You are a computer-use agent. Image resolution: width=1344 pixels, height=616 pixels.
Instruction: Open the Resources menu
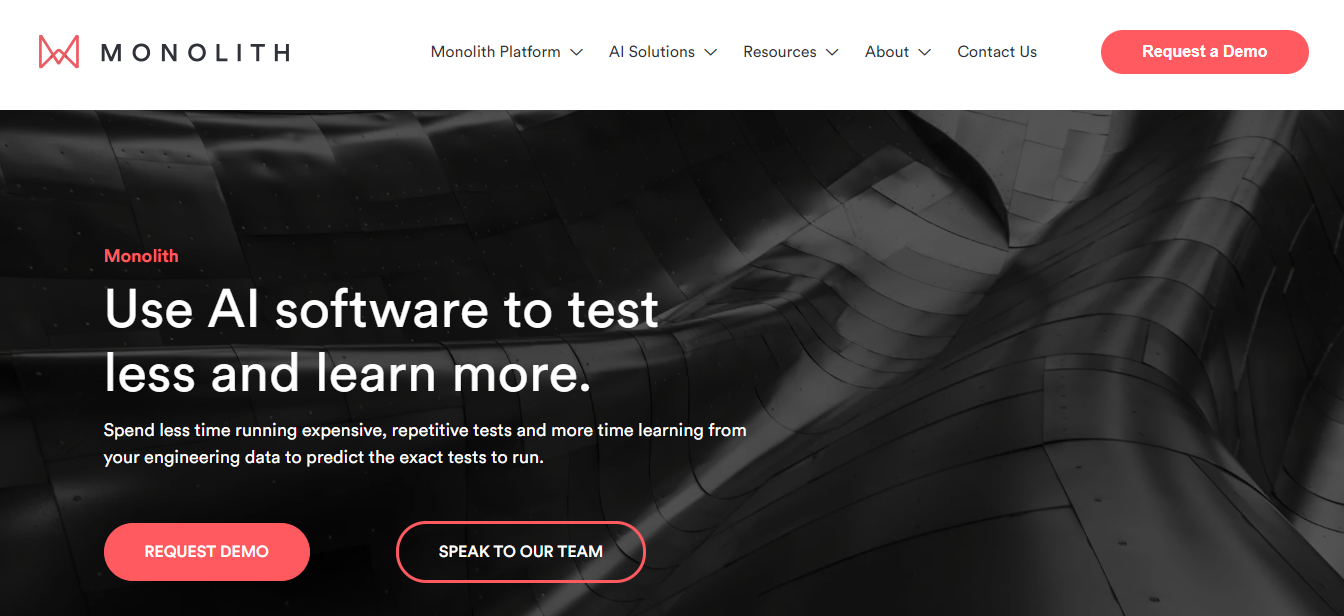(779, 52)
